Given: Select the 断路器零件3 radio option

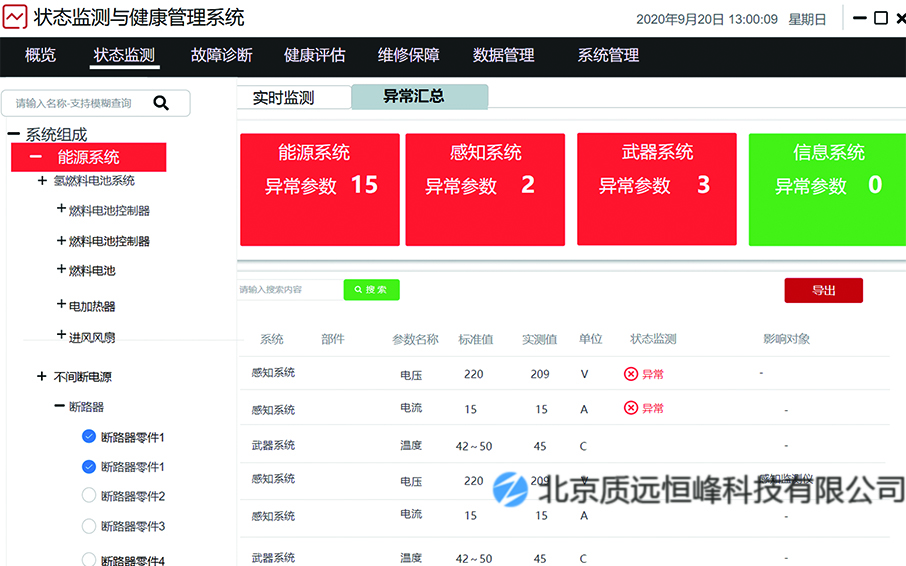Looking at the screenshot, I should pyautogui.click(x=88, y=526).
